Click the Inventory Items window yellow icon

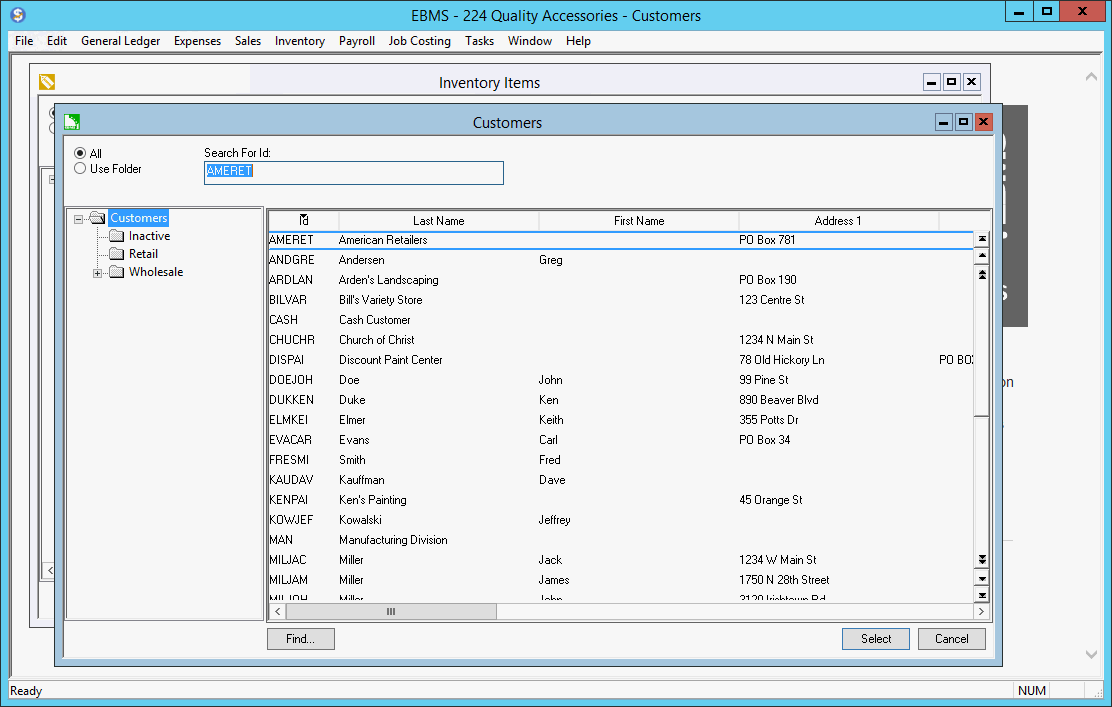tap(47, 82)
